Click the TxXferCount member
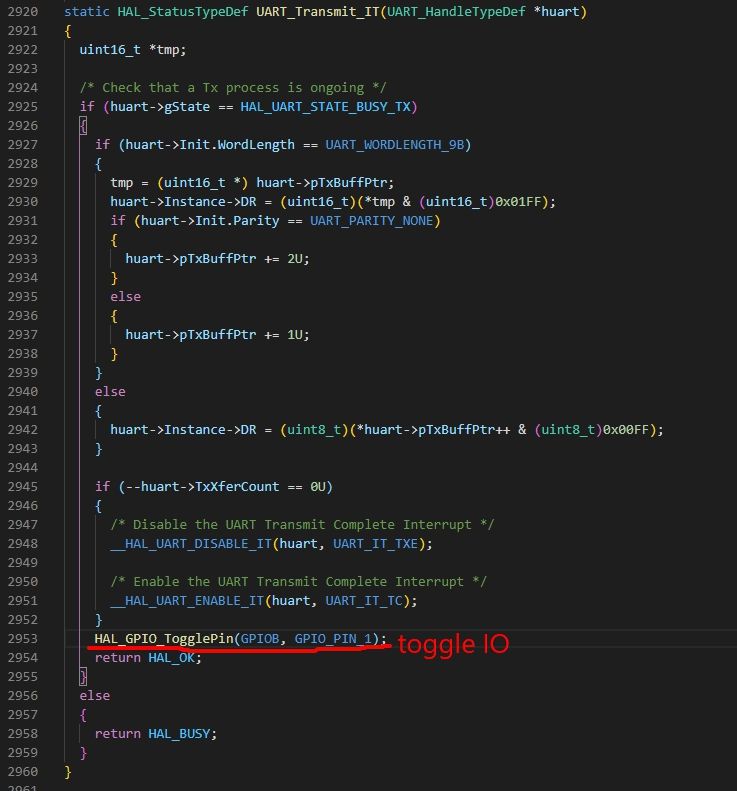Screen dimensions: 737x791 [x=237, y=487]
